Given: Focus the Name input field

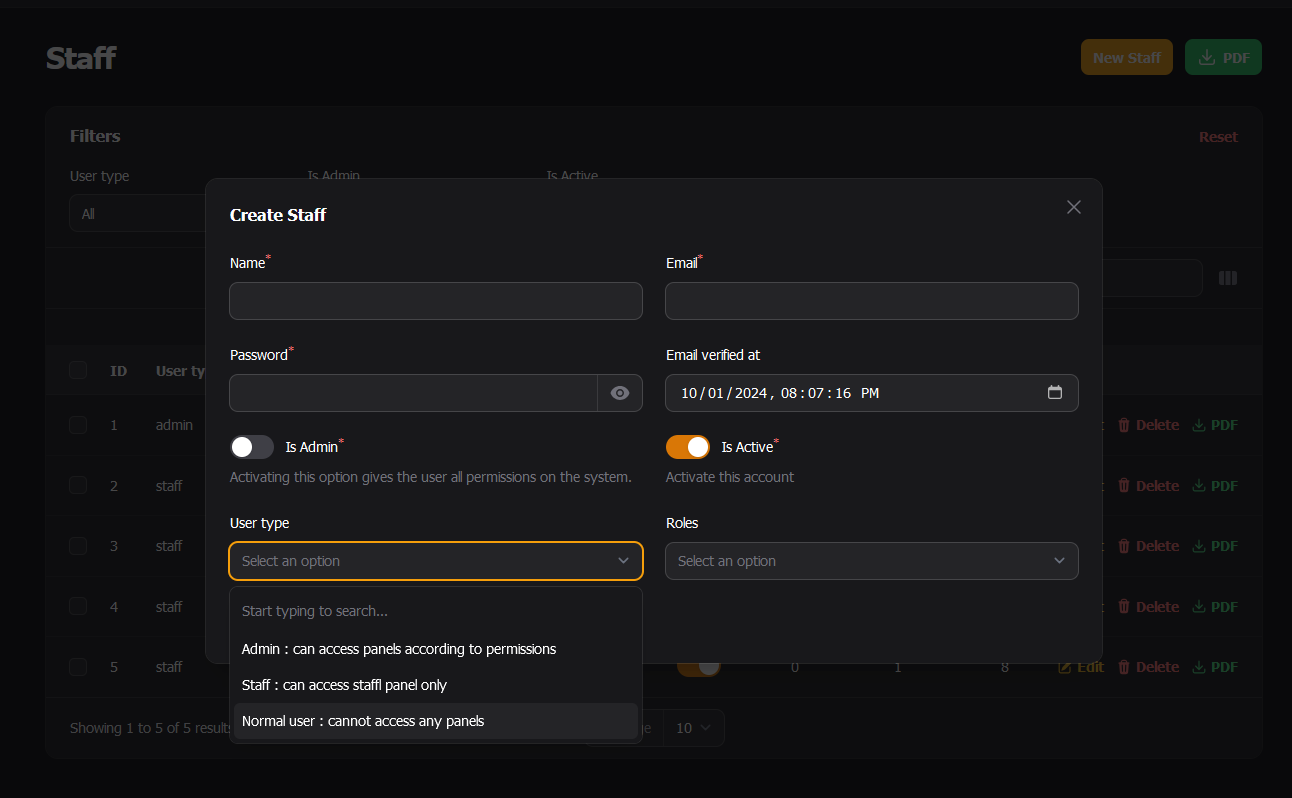Looking at the screenshot, I should [436, 301].
